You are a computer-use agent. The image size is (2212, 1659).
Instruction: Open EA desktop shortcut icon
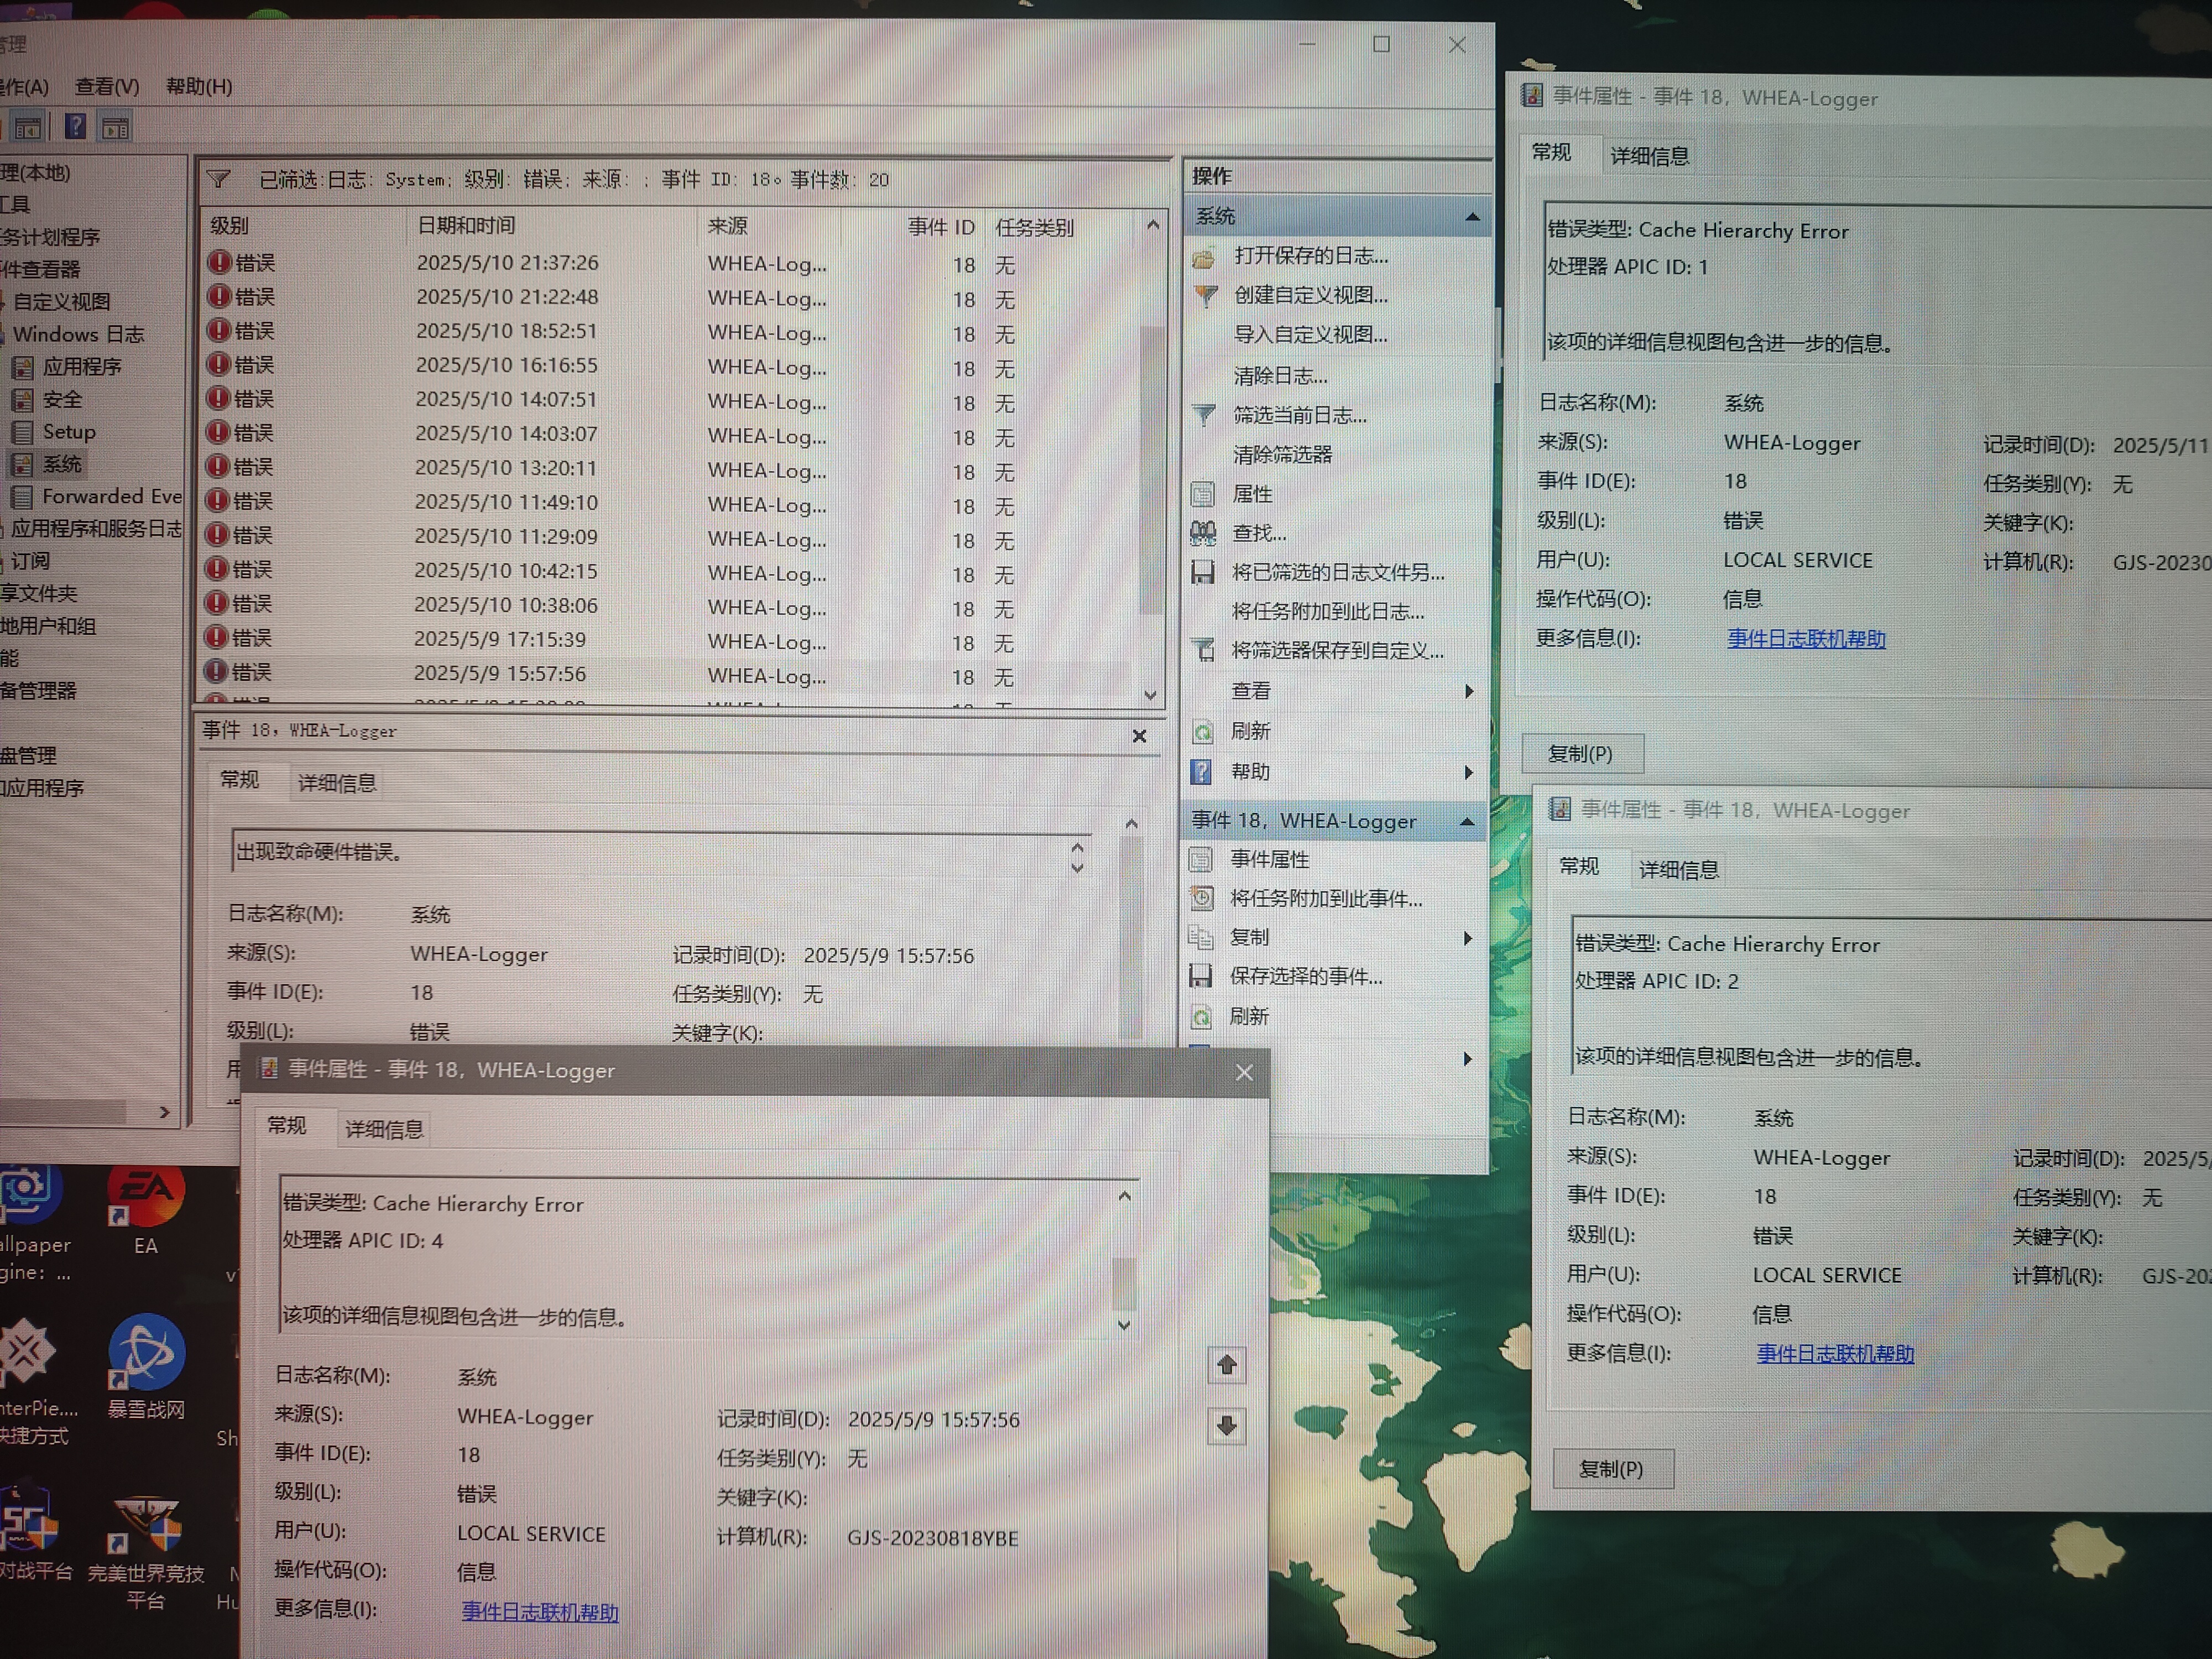coord(146,1193)
